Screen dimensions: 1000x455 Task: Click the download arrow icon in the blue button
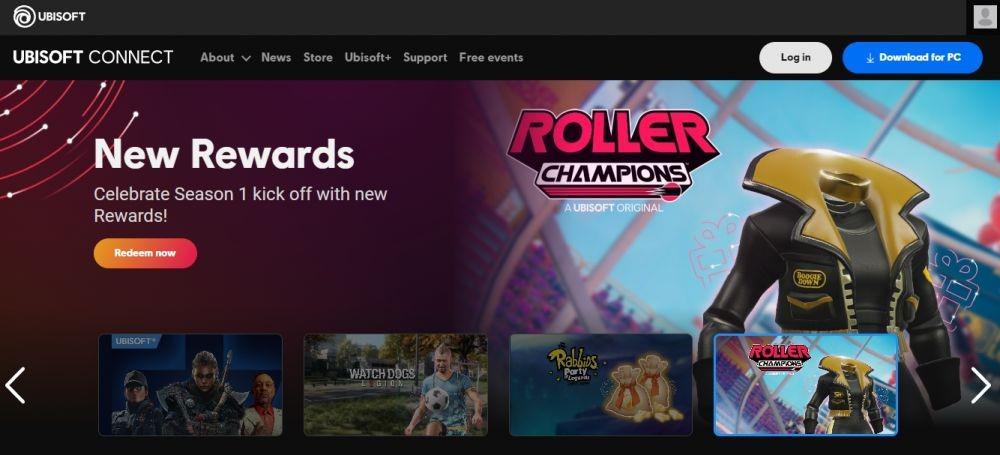pos(869,58)
